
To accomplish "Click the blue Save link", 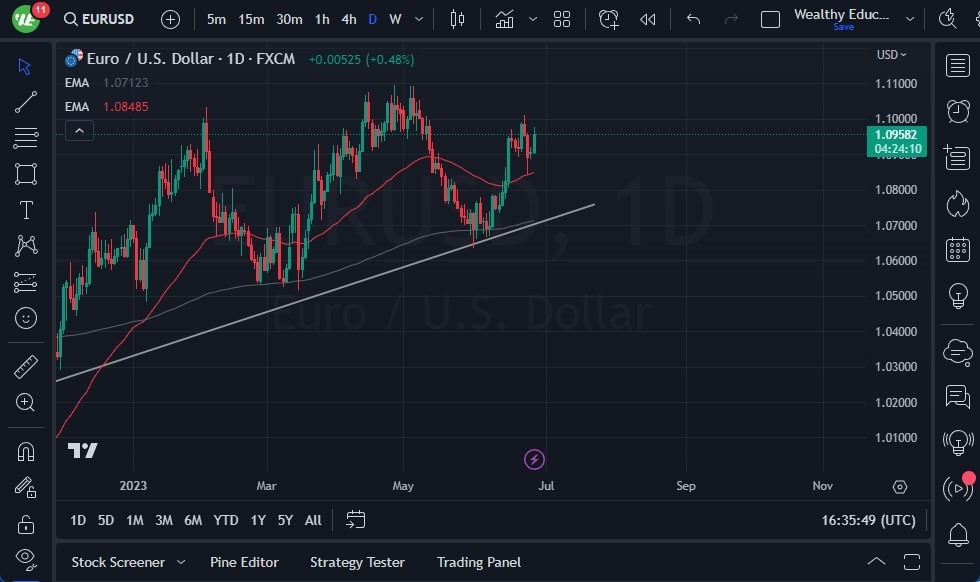I will (844, 27).
